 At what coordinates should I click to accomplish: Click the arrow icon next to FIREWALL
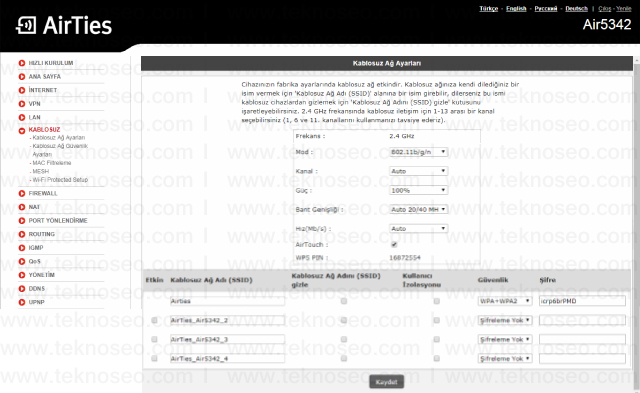coord(22,193)
